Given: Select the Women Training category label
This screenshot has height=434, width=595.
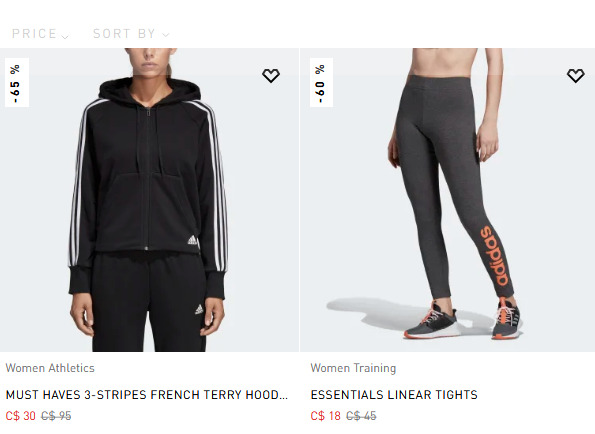Looking at the screenshot, I should (x=353, y=368).
